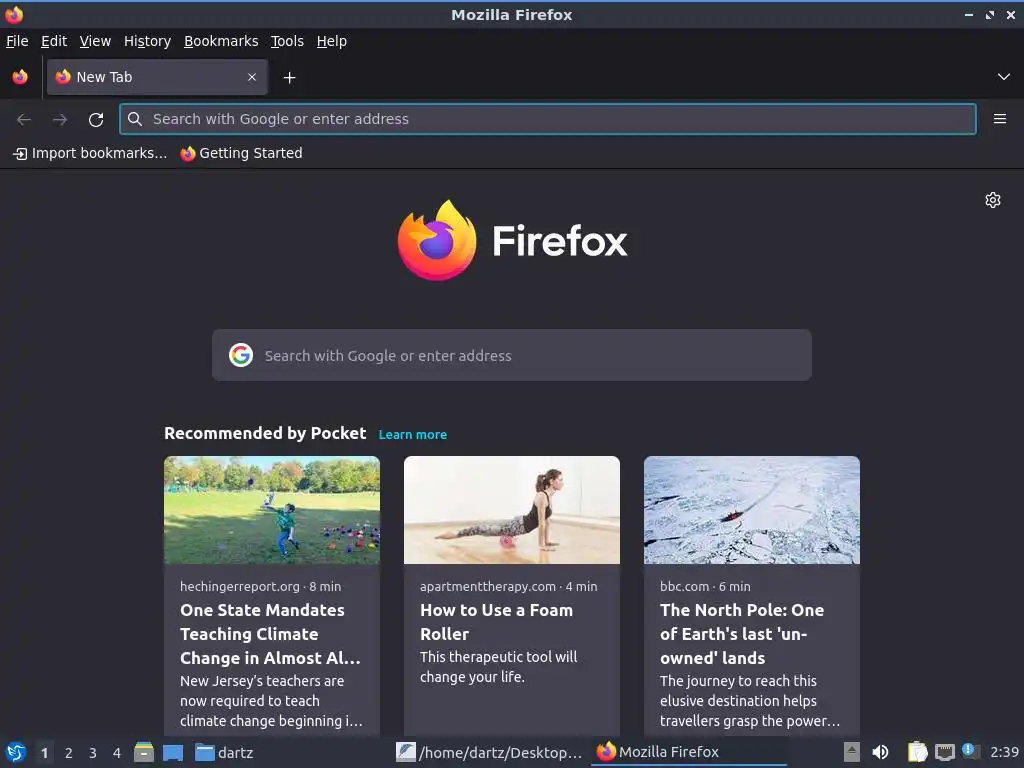Viewport: 1024px width, 768px height.
Task: Expand the list all tabs chevron
Action: tap(1004, 77)
